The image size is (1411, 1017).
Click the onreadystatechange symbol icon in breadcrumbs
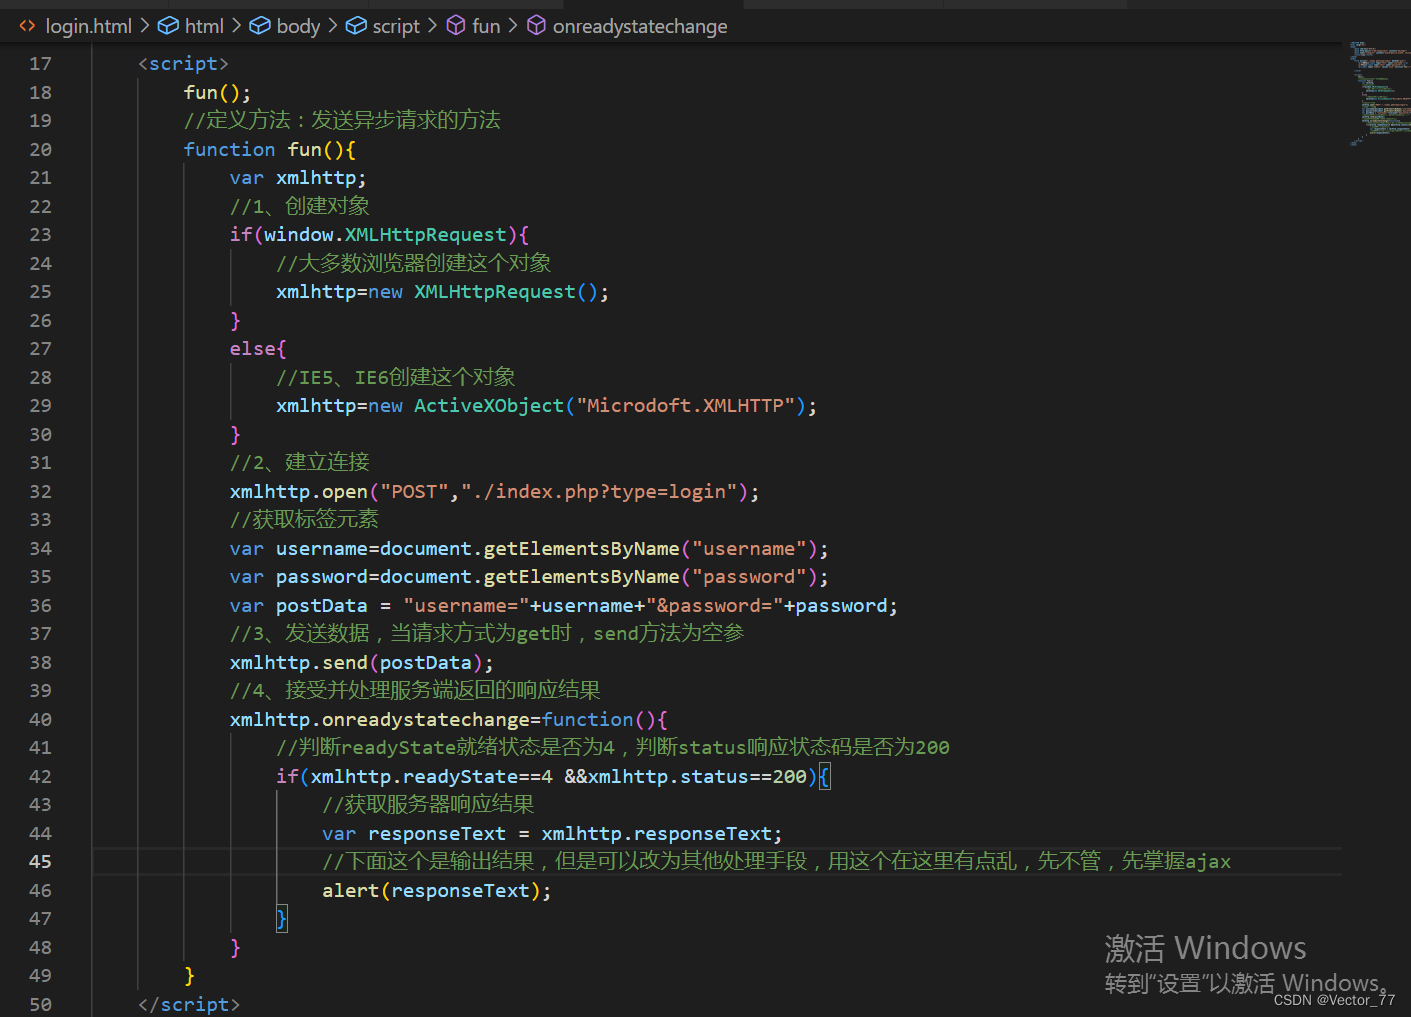coord(536,26)
